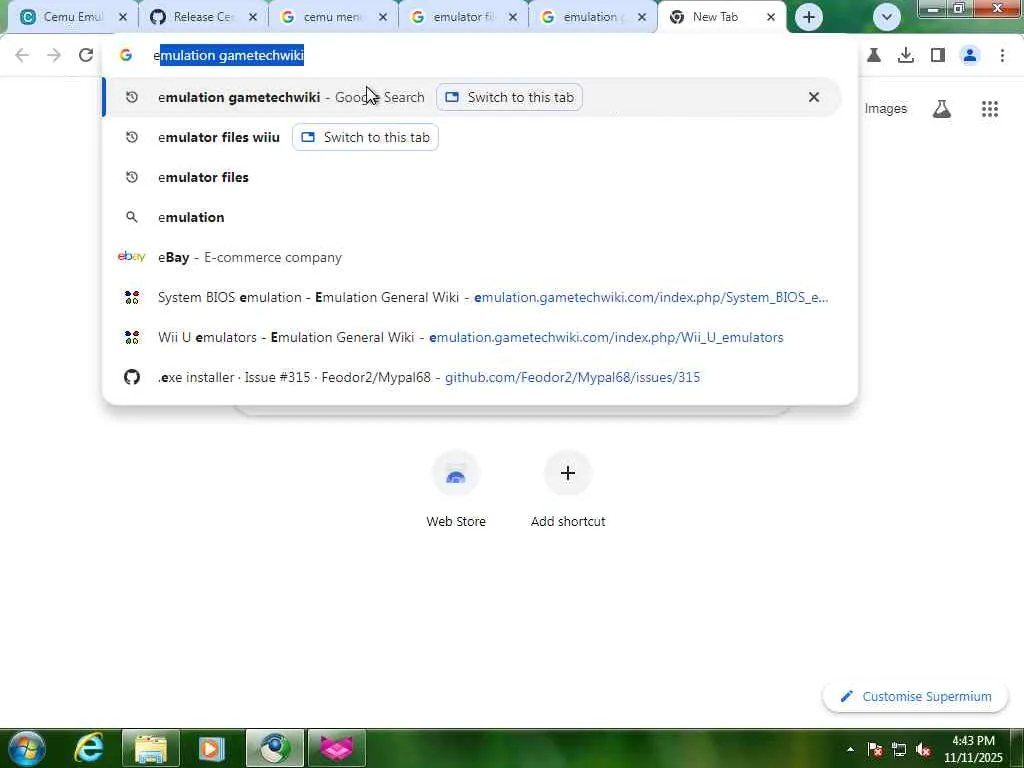Click the Google icon in the address bar
Screen dimensions: 1024x768
point(125,56)
